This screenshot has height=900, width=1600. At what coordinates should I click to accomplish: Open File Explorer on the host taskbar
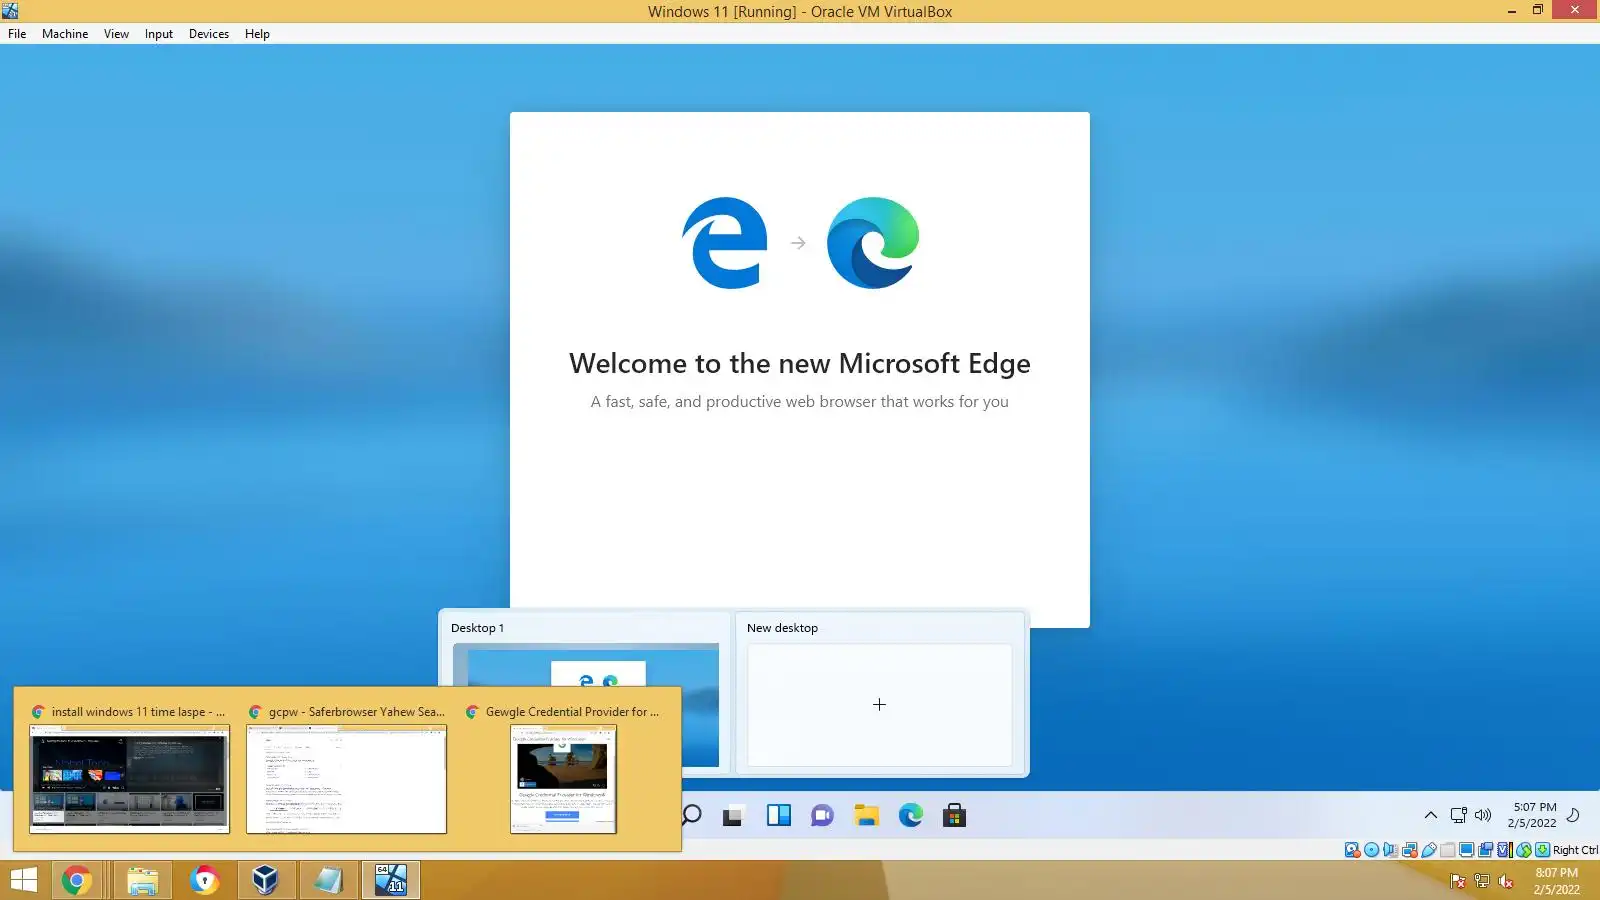143,880
